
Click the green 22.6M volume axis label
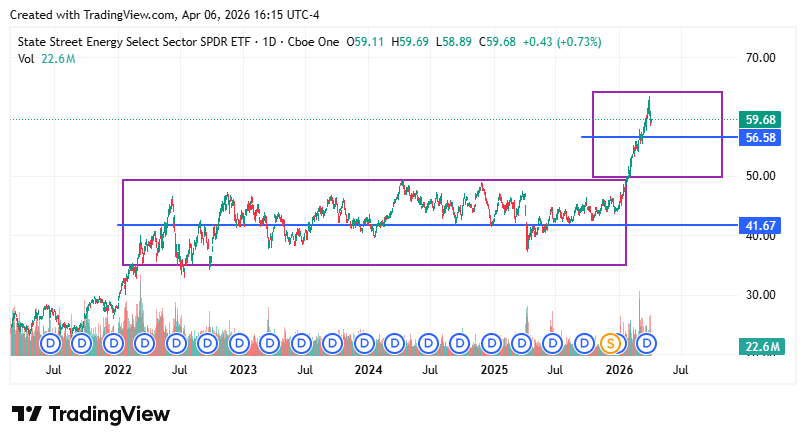coord(762,347)
